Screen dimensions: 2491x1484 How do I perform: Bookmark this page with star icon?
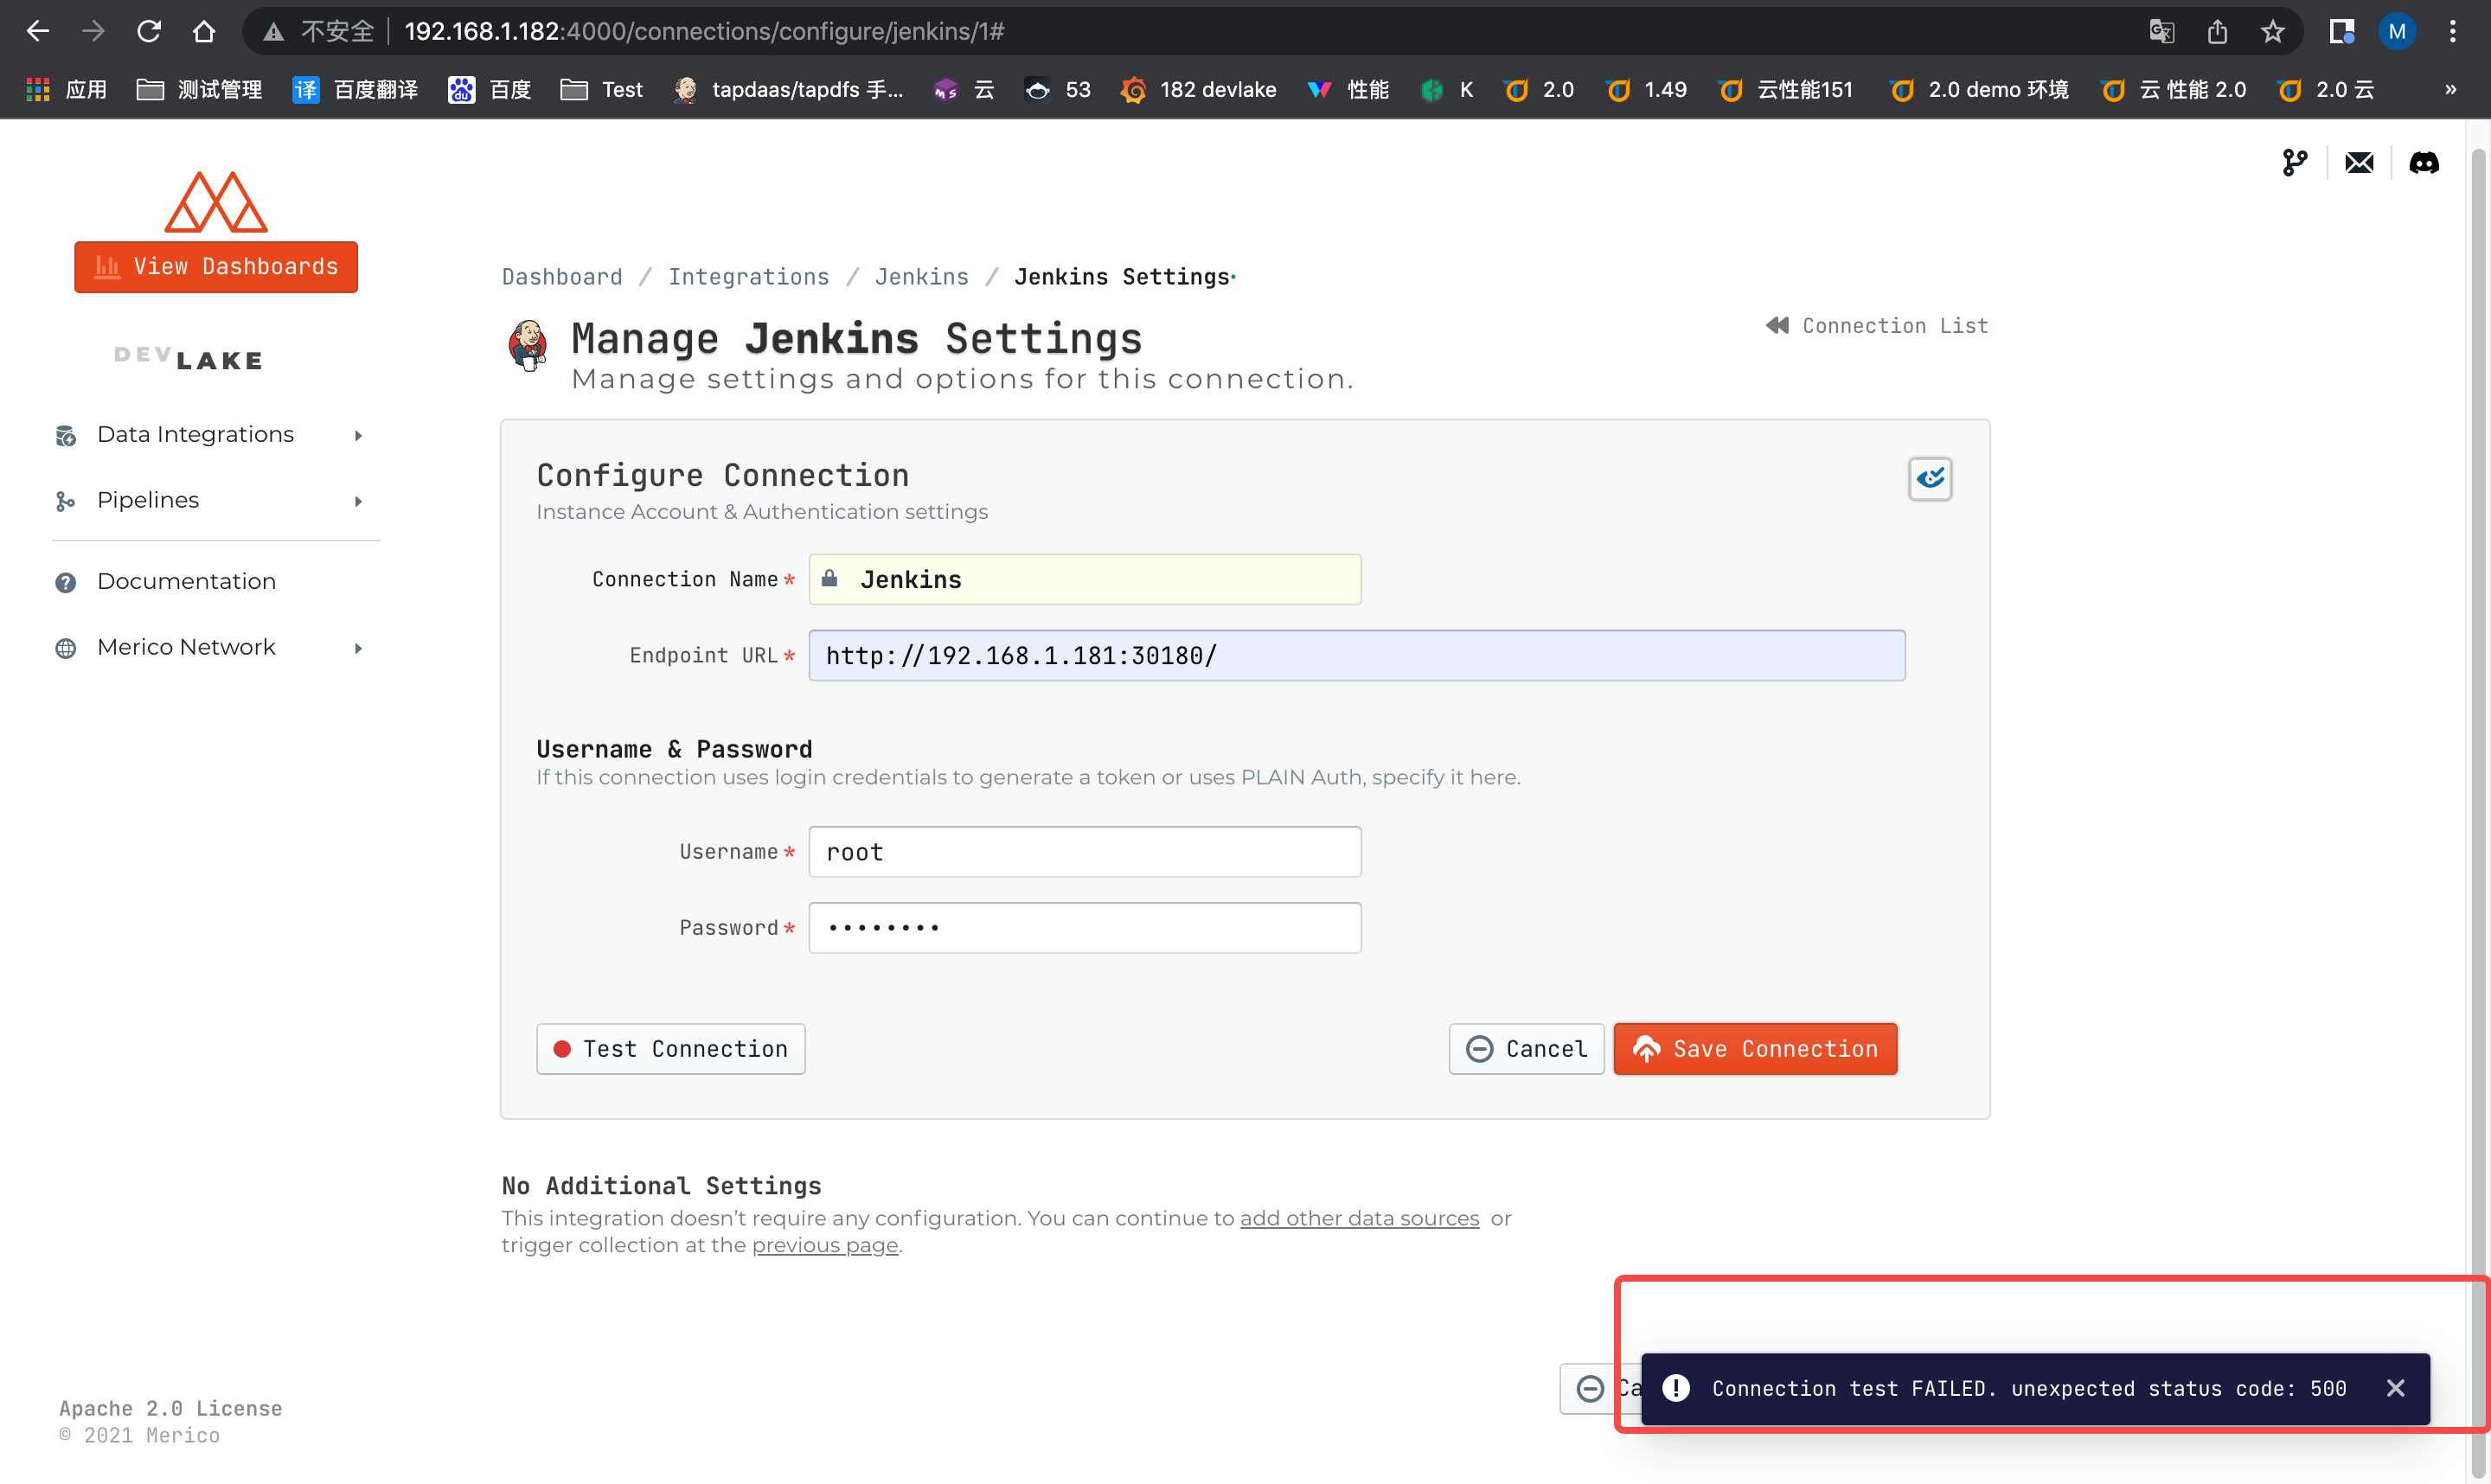(2273, 31)
